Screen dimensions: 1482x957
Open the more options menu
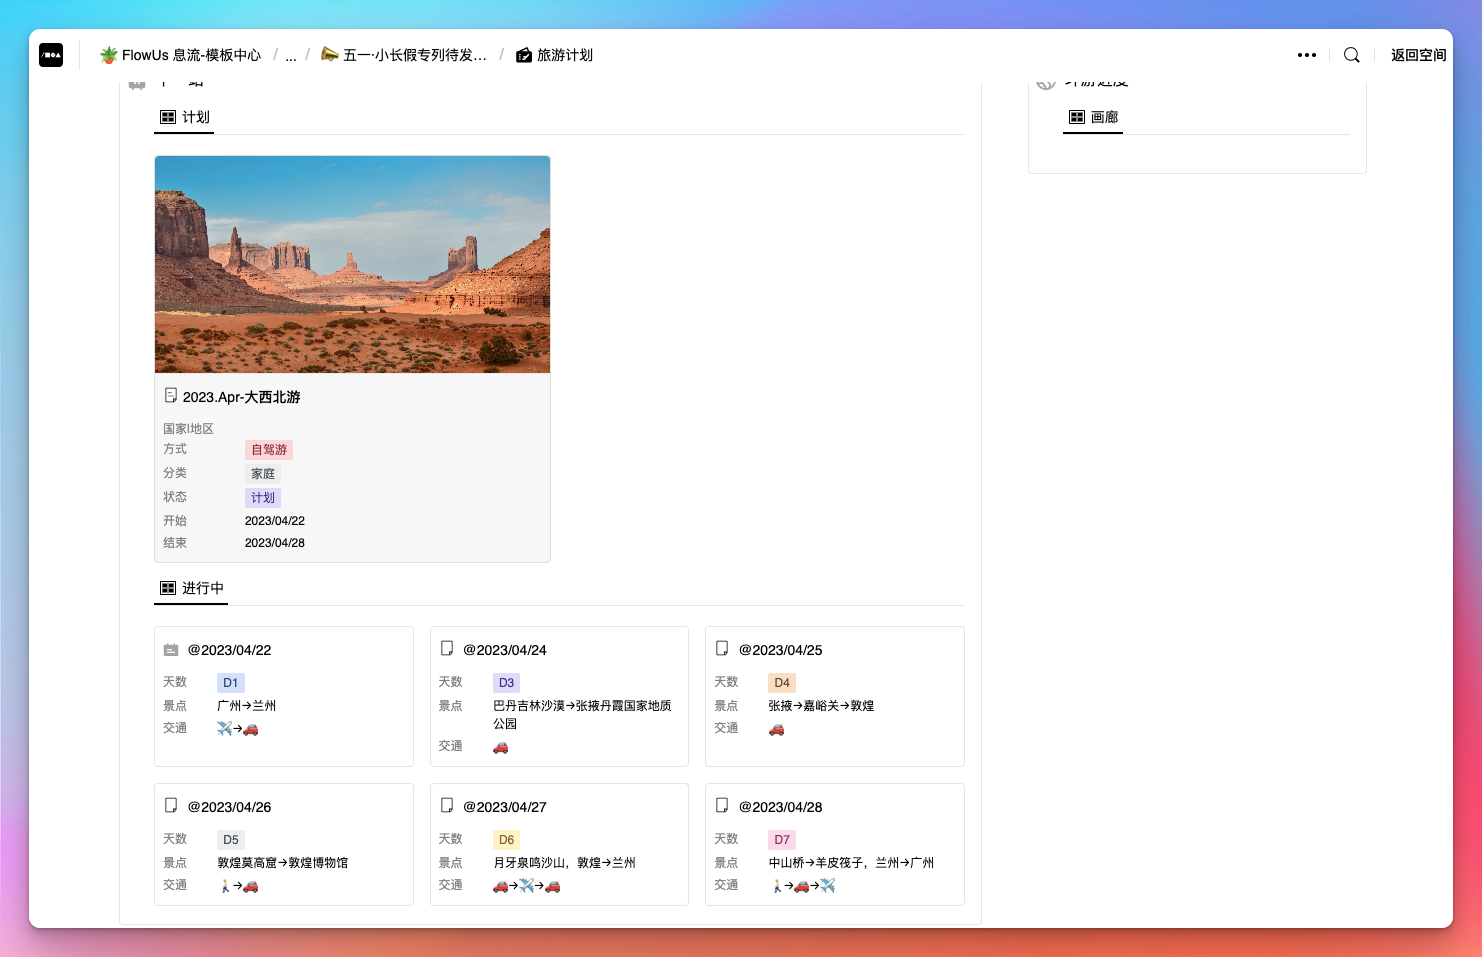point(1307,55)
